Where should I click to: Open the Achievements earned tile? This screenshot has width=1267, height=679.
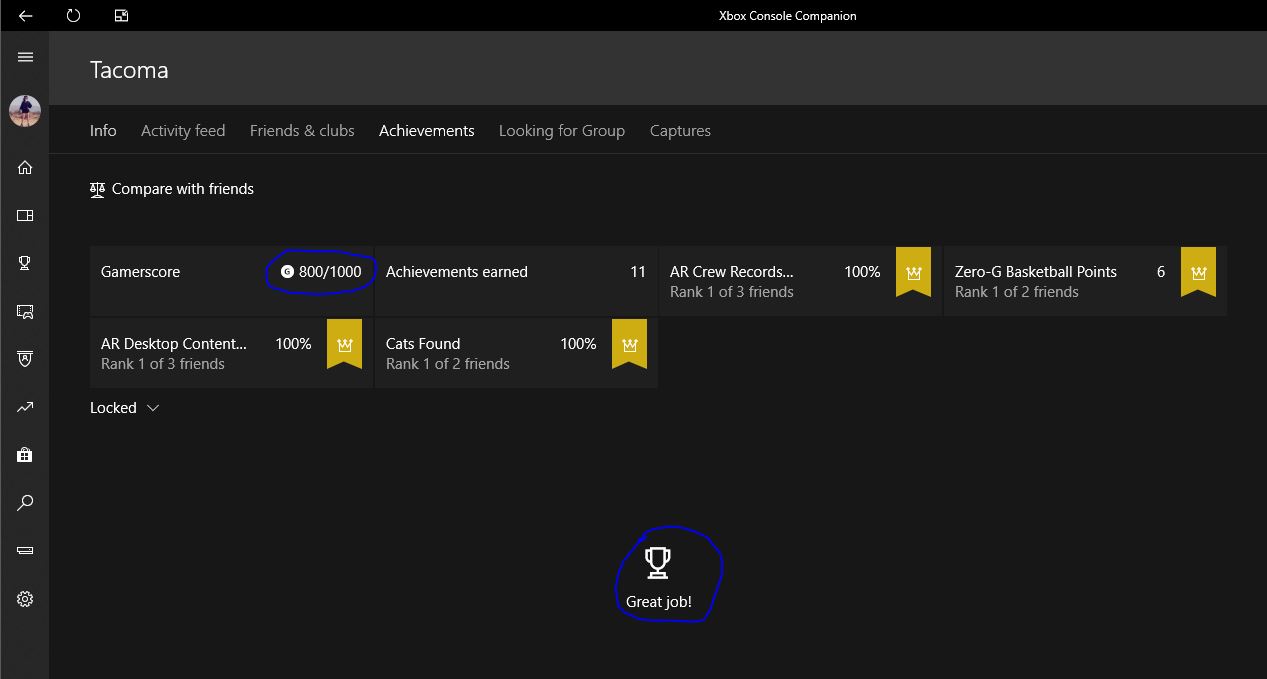[x=516, y=281]
